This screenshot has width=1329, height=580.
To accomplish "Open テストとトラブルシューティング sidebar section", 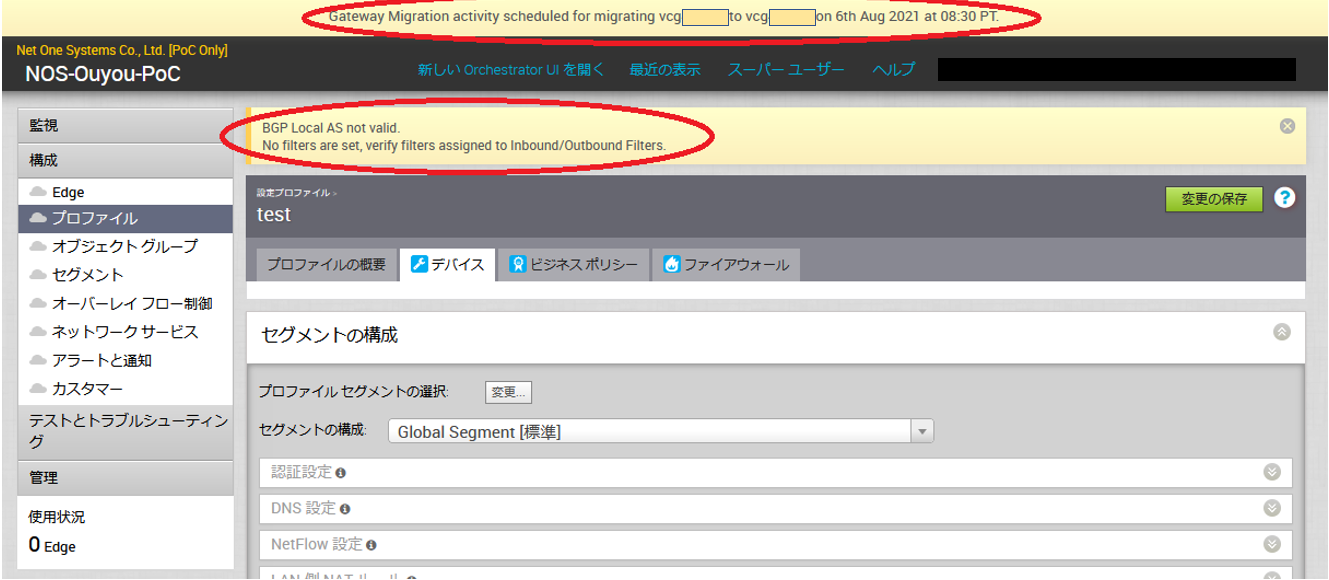I will [126, 431].
